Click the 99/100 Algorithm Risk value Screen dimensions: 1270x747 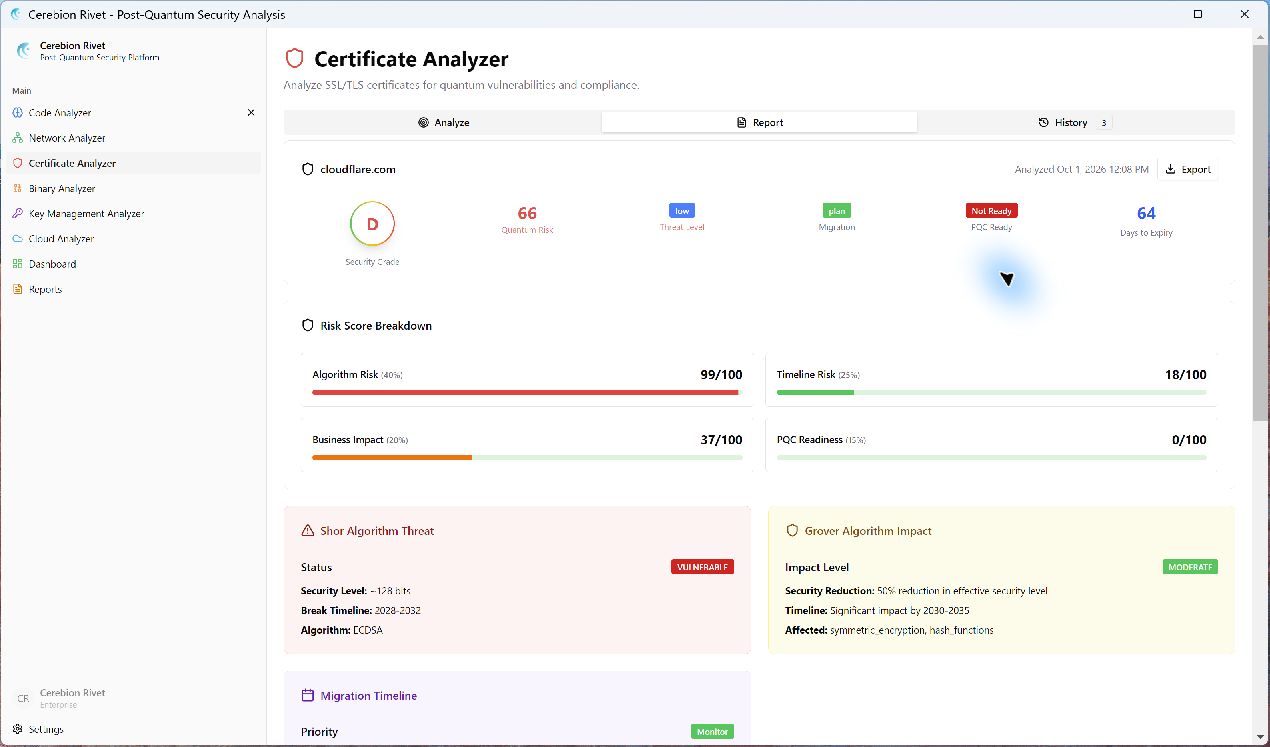pos(721,375)
